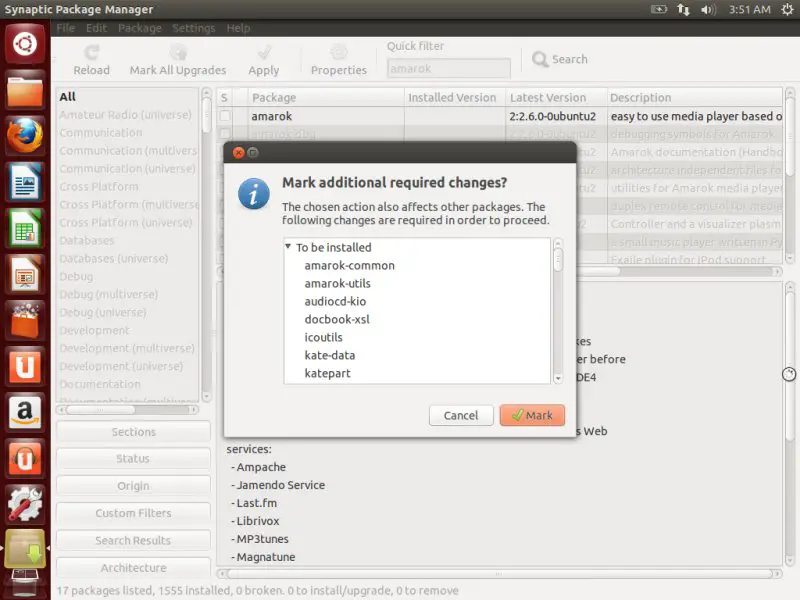
Task: Select amarok-common in the dialog list
Action: click(x=349, y=265)
